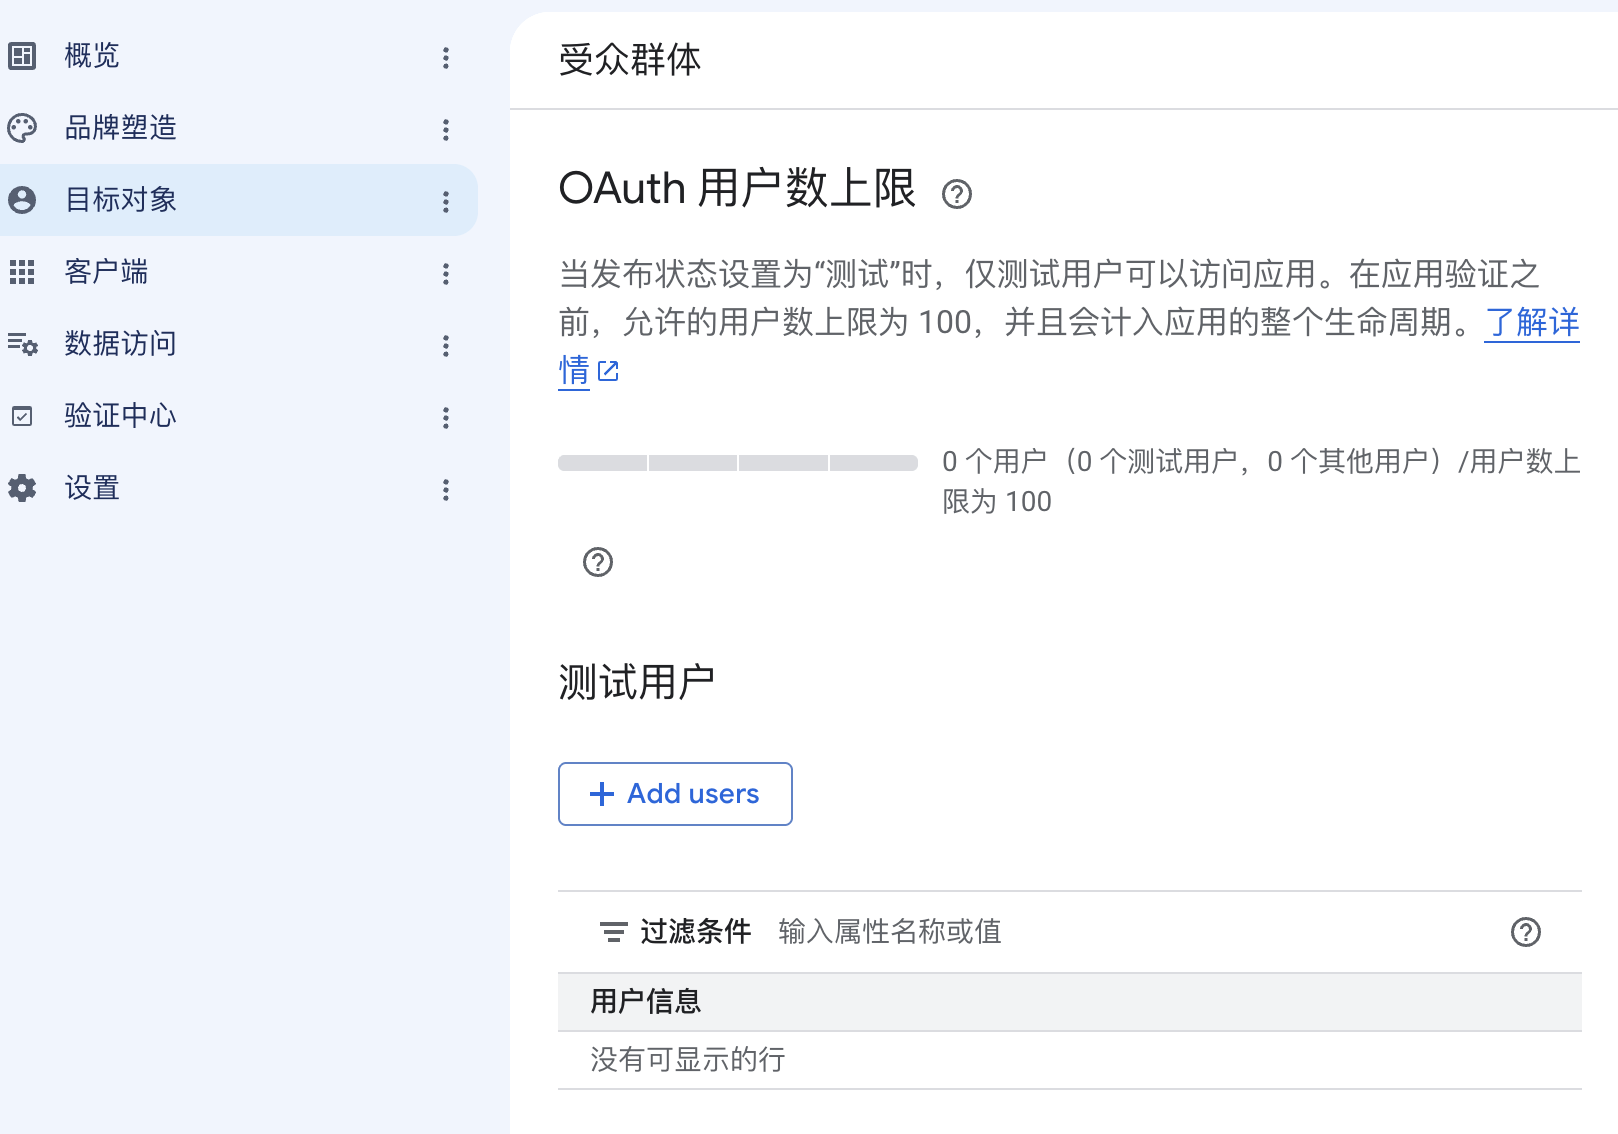The image size is (1618, 1134).
Task: Click the 数据访问 settings-list icon
Action: [22, 344]
